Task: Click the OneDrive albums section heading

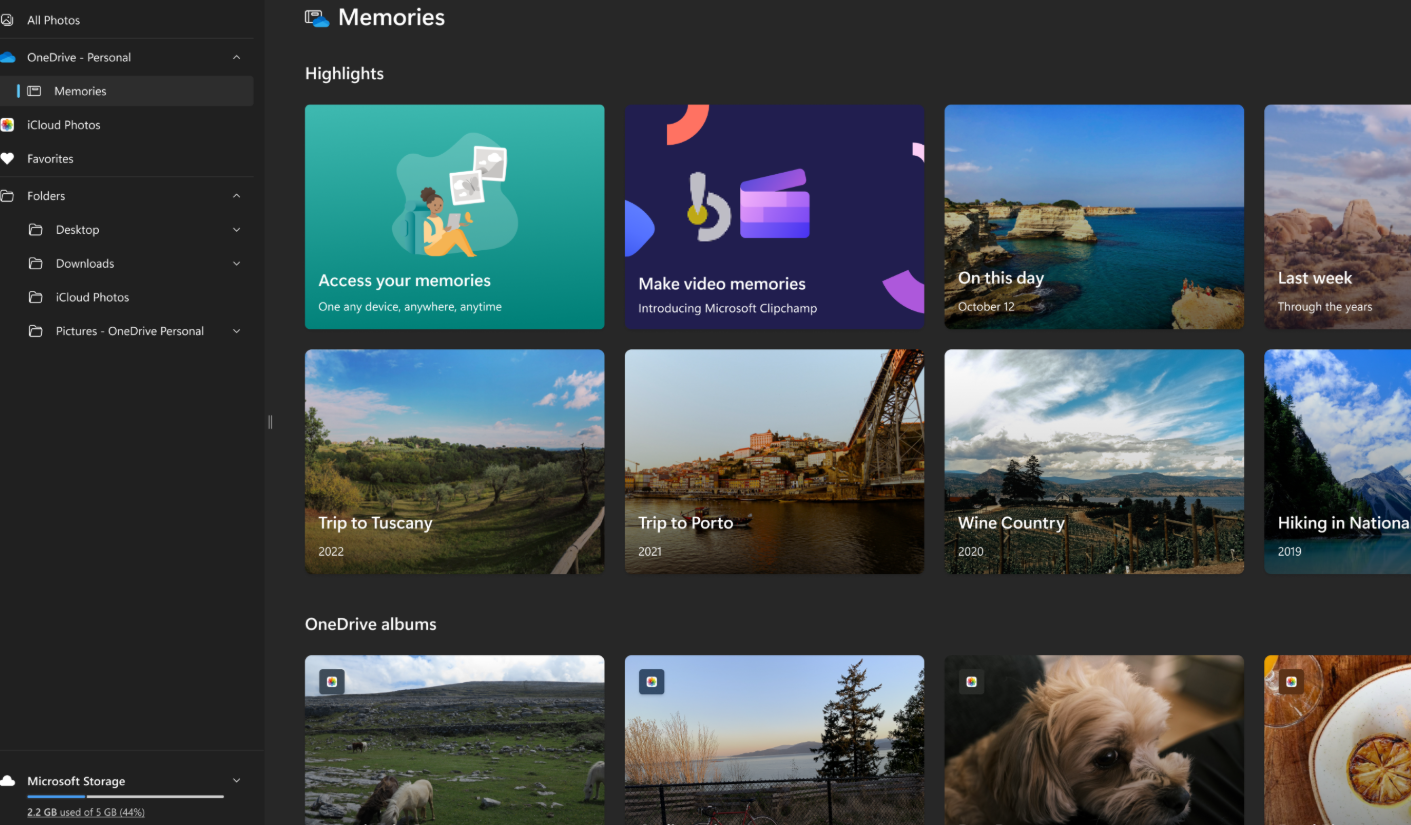Action: [371, 624]
